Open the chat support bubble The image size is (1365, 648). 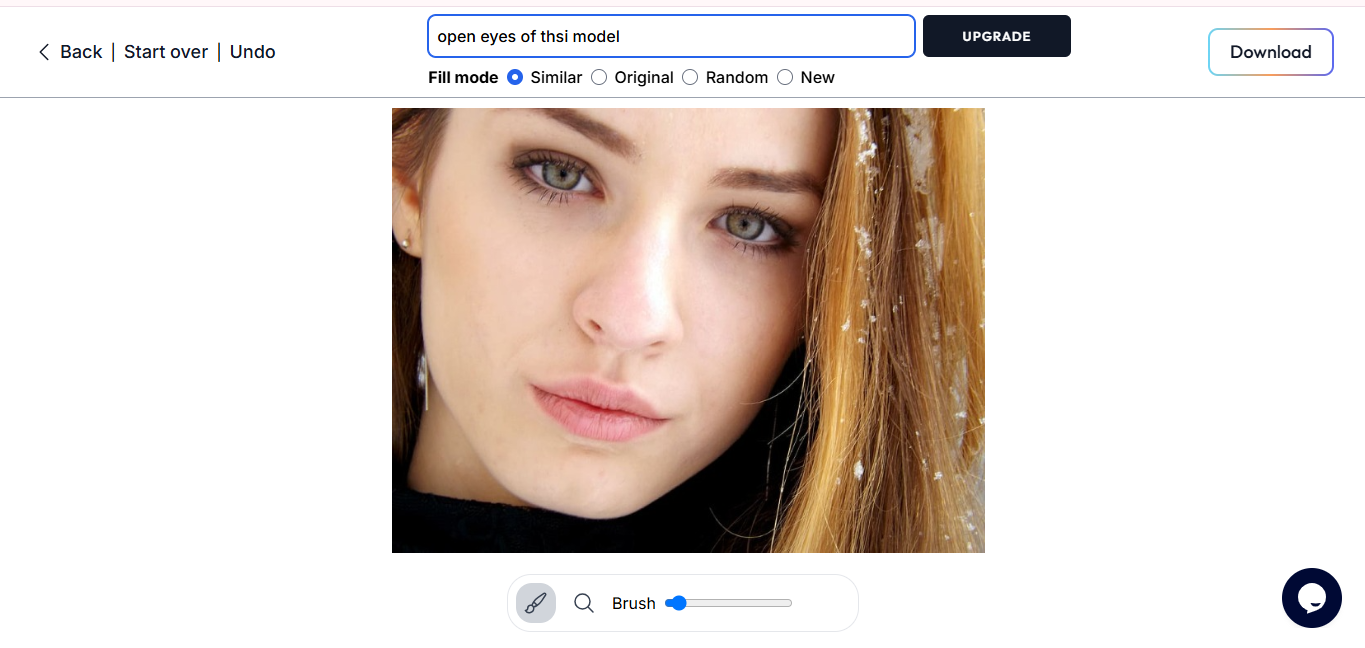(1311, 598)
